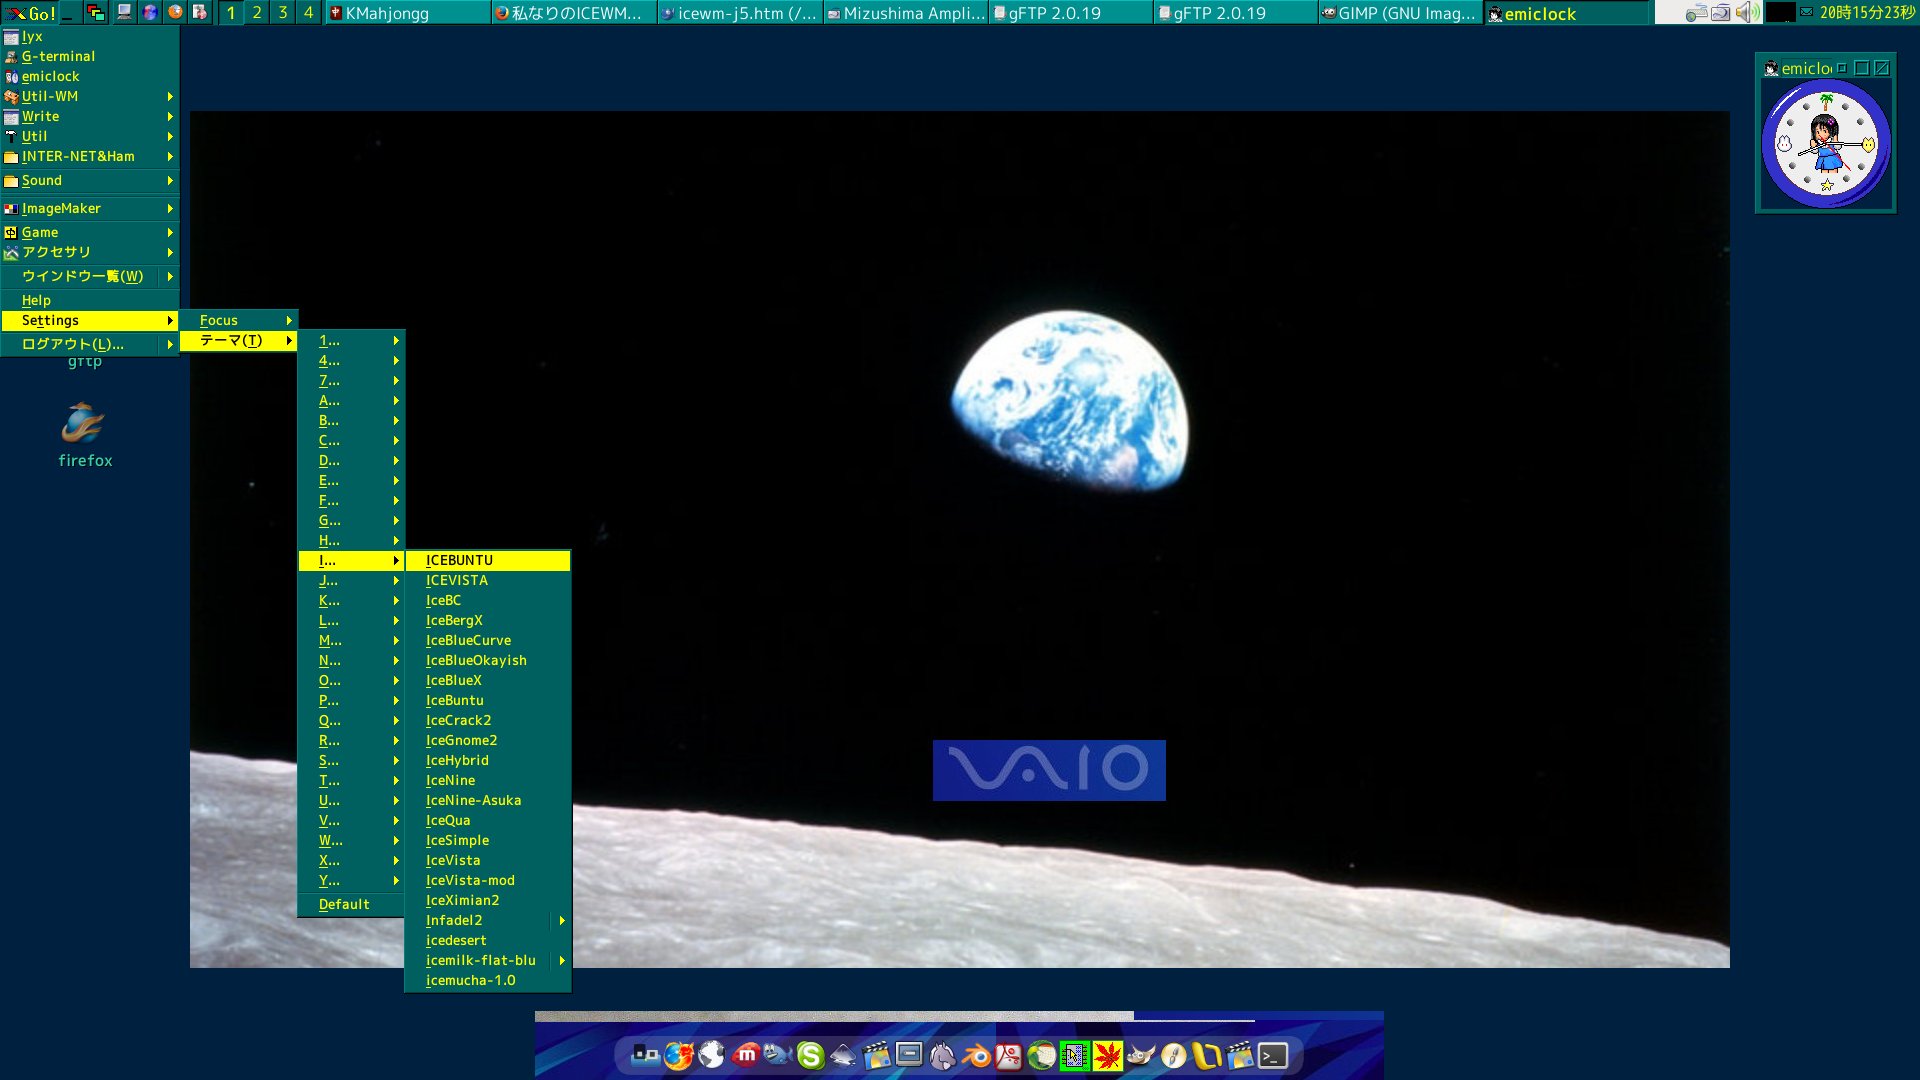Choose the Default theme entry

pos(344,904)
